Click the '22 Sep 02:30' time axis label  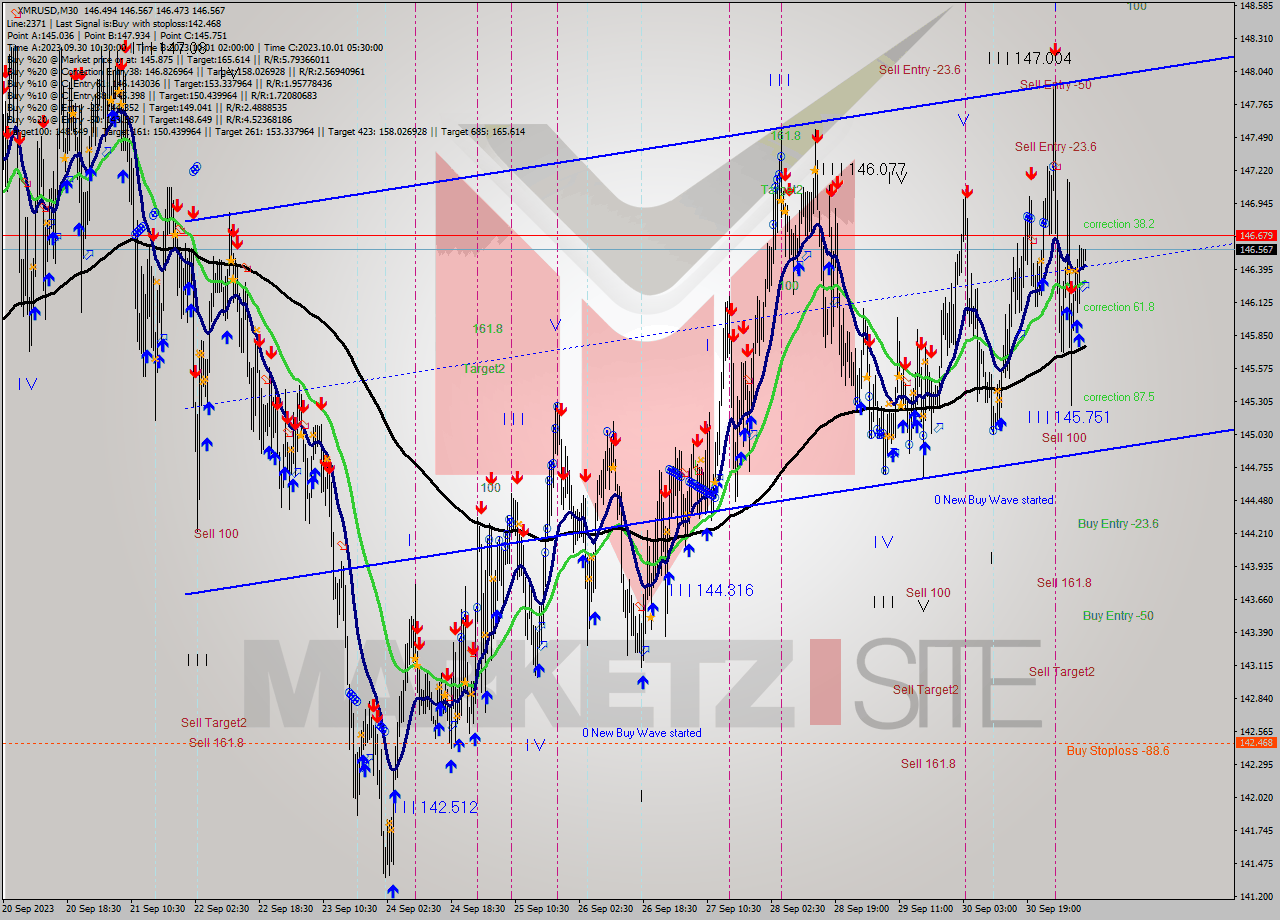pos(222,909)
